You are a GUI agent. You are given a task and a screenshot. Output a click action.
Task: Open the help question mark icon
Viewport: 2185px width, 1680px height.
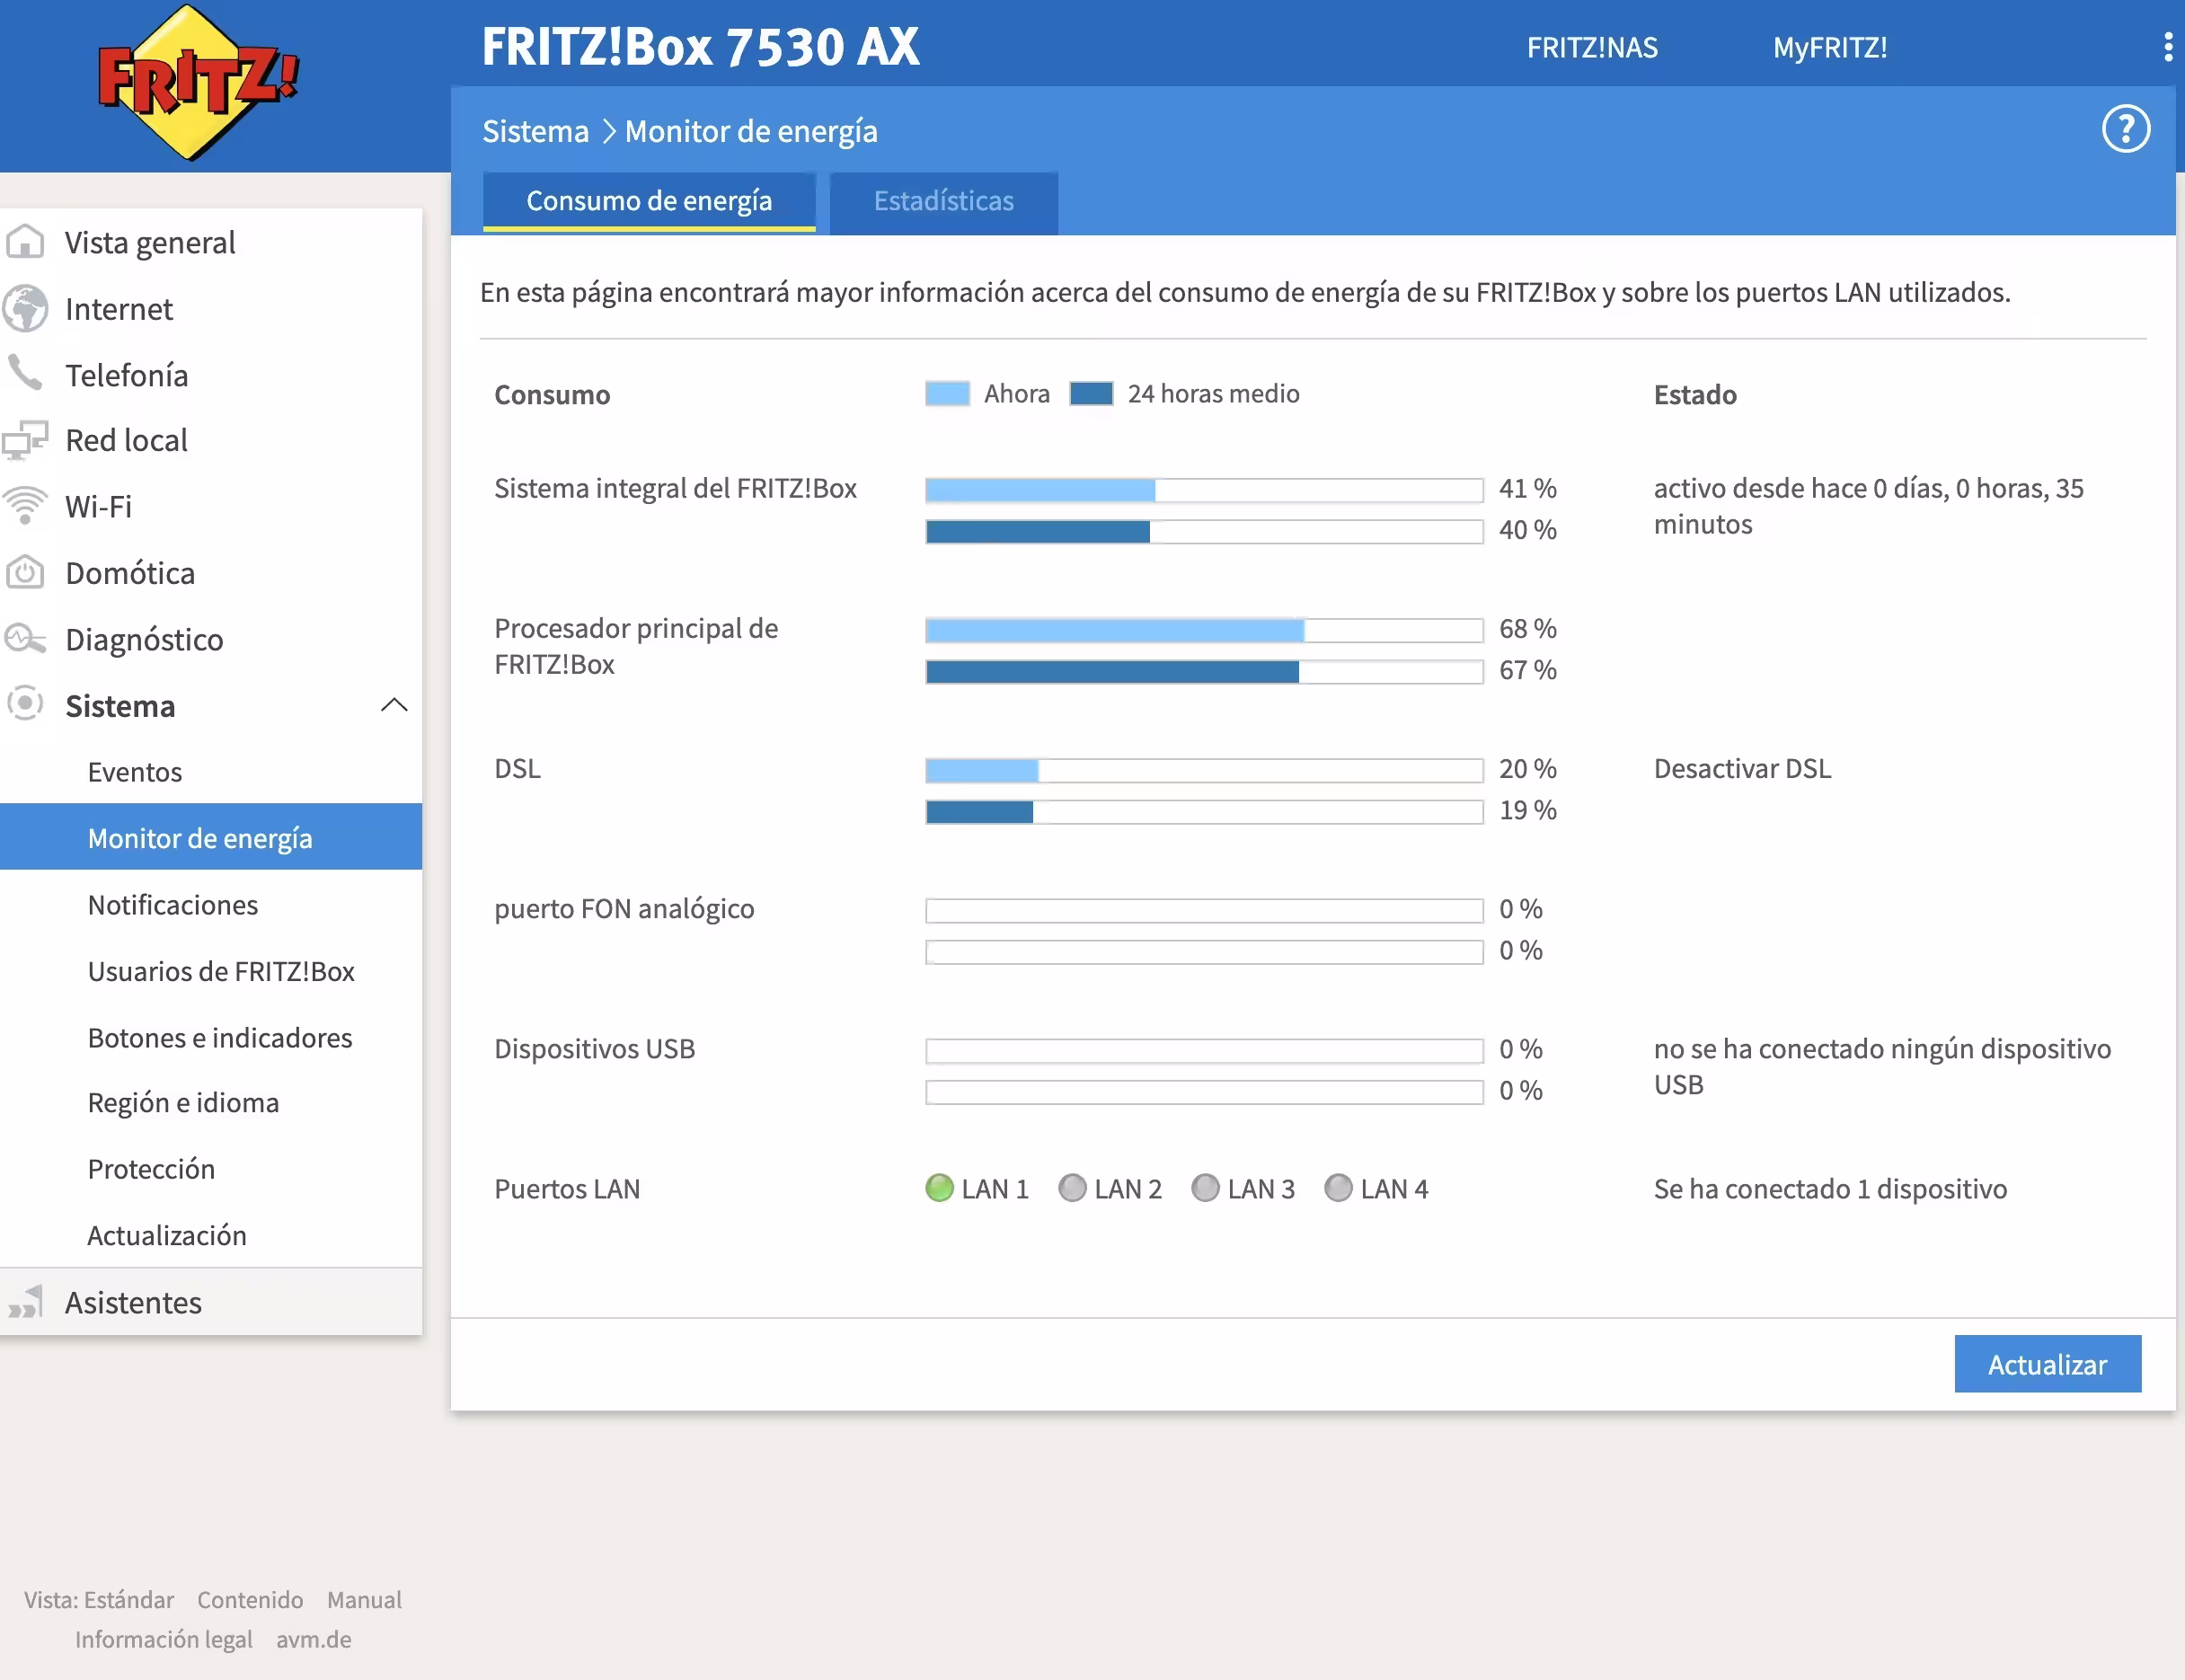[x=2125, y=129]
